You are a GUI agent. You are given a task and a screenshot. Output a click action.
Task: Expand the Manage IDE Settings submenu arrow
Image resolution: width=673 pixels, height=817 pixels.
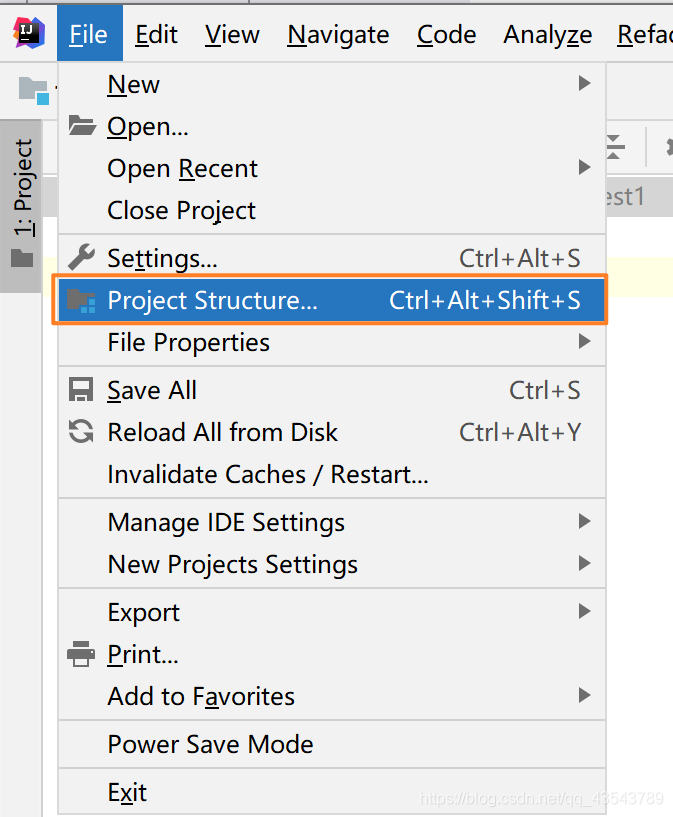tap(585, 522)
